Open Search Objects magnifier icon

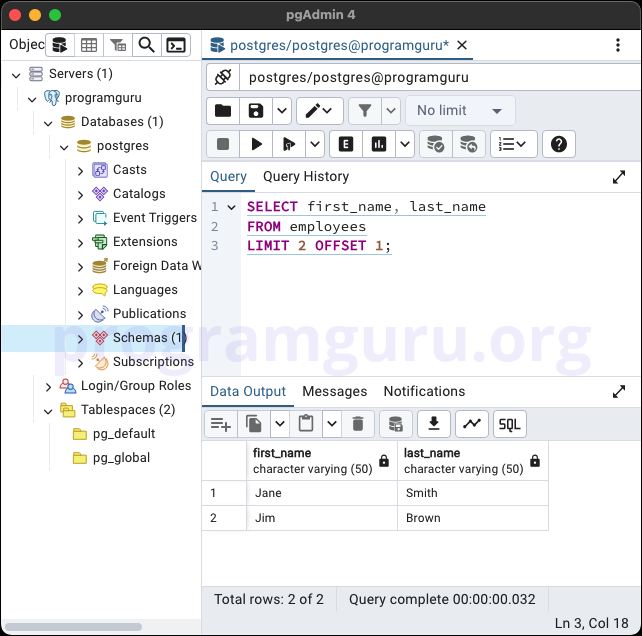point(147,45)
